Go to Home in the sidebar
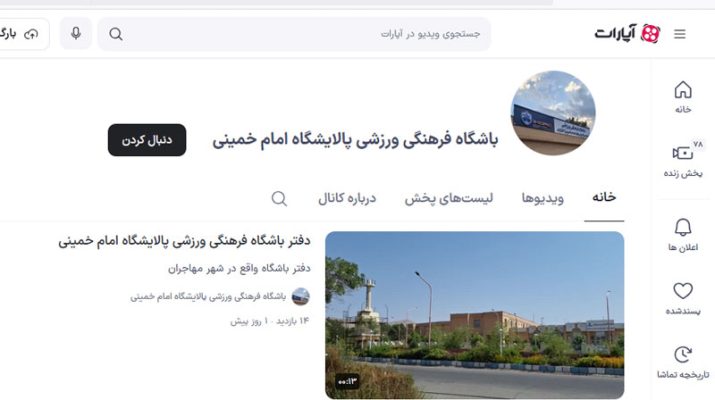The height and width of the screenshot is (400, 715). pos(683,97)
